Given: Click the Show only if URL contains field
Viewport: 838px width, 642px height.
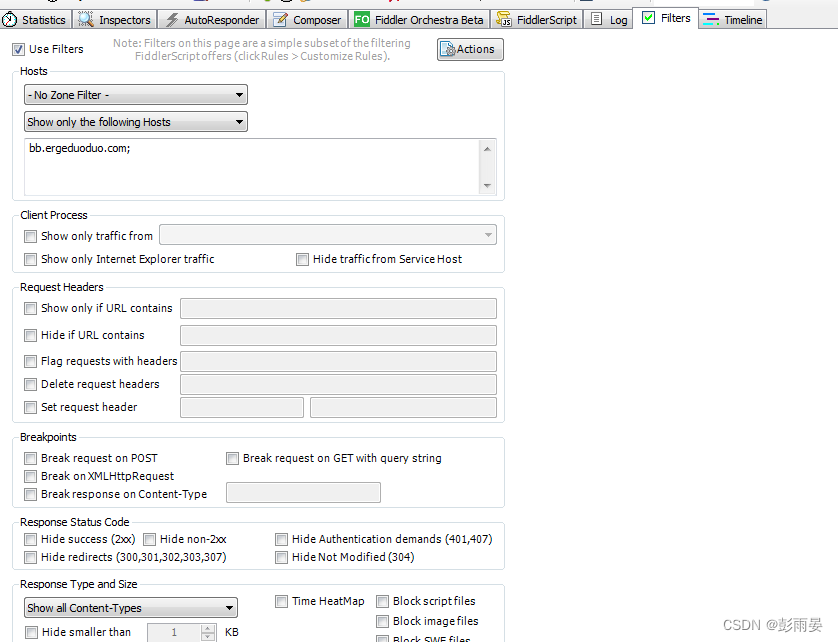Looking at the screenshot, I should pyautogui.click(x=338, y=308).
